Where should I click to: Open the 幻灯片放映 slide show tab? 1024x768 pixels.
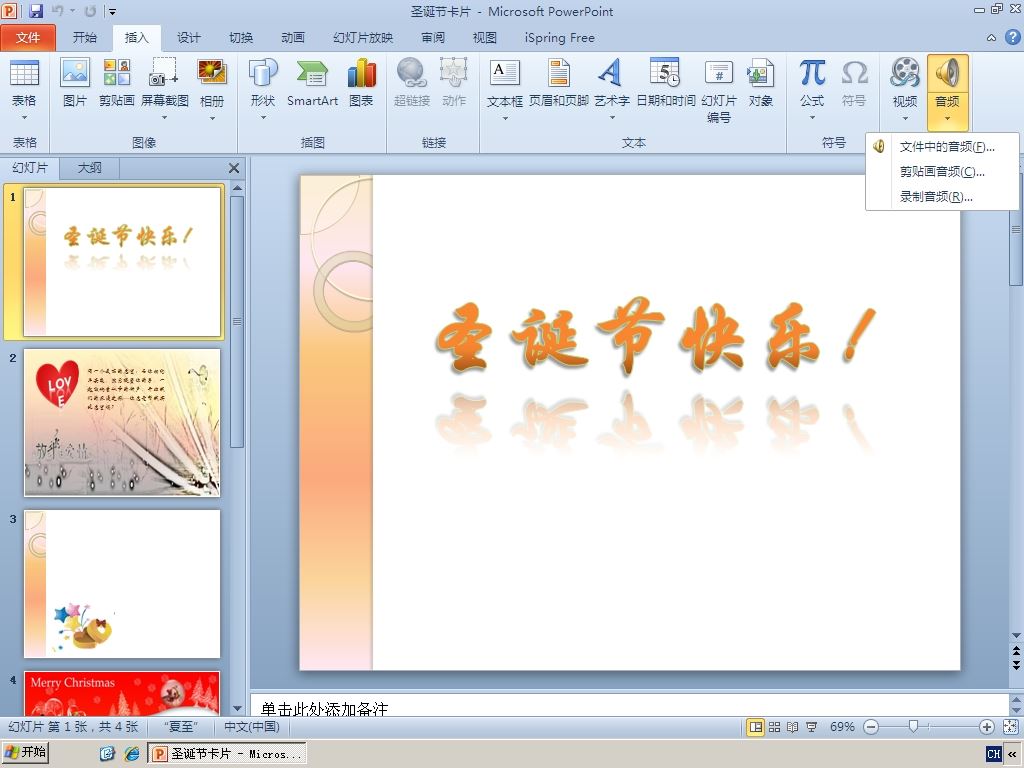363,38
